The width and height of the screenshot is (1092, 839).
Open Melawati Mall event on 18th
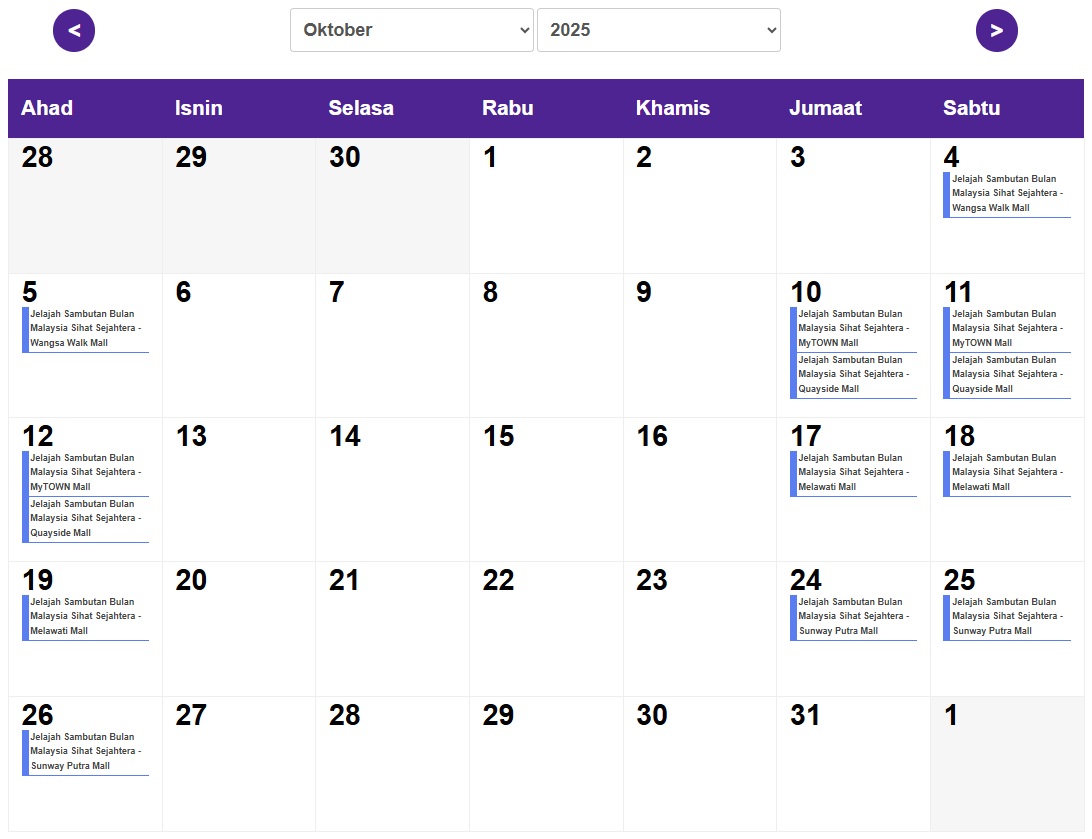click(x=1006, y=473)
